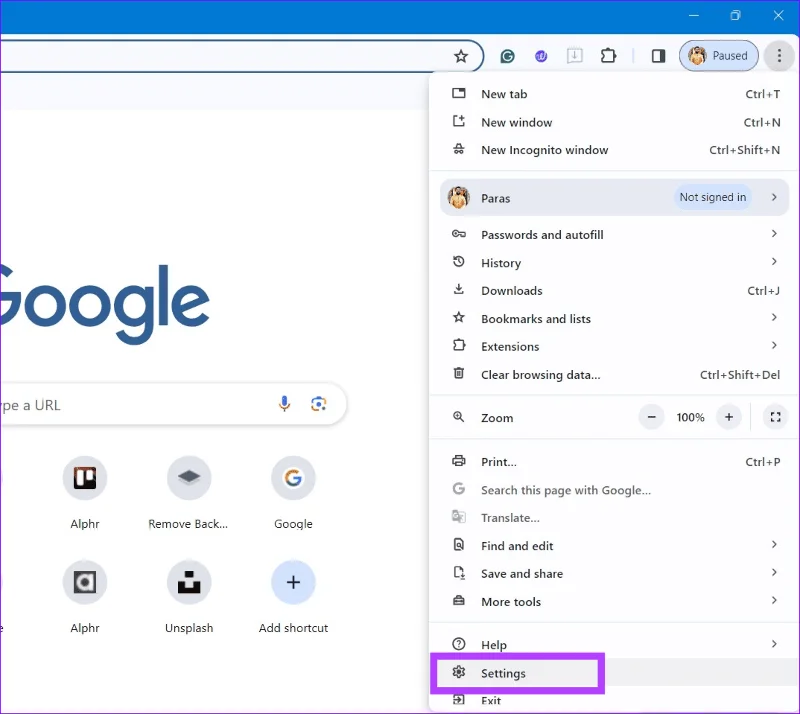Click the toolbox icon beside More tools
Viewport: 800px width, 714px height.
point(459,600)
